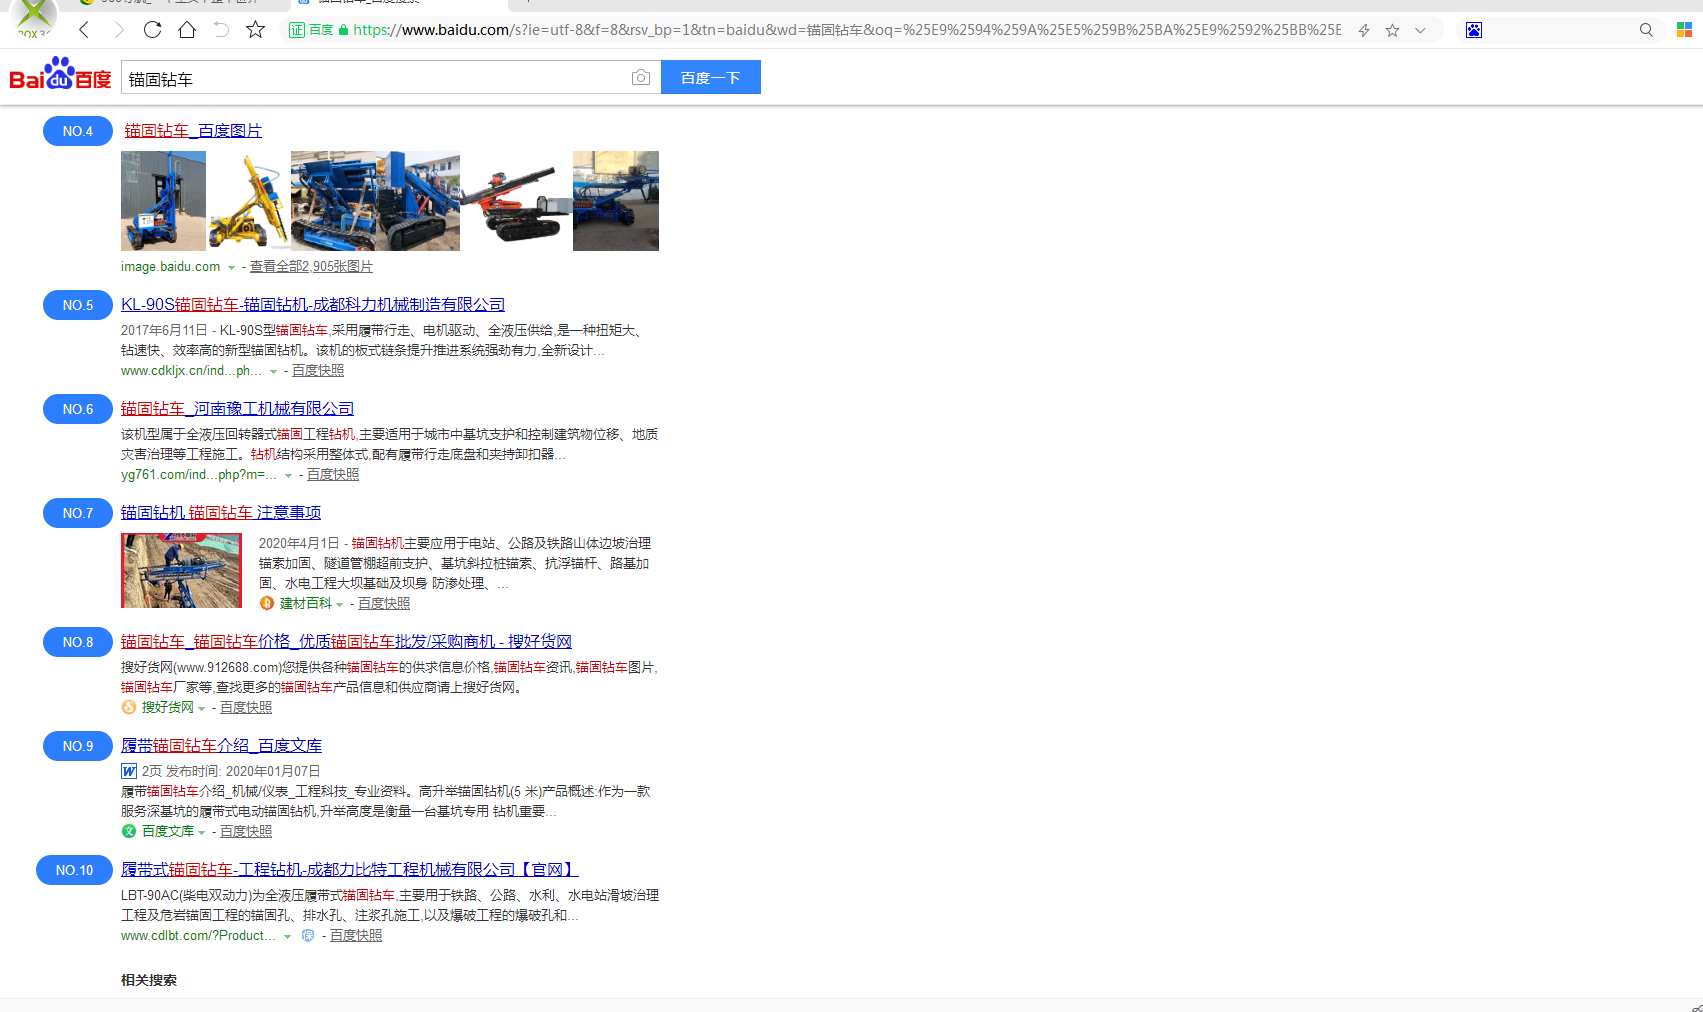Expand the arrow next to www.cdkljx.cn

click(273, 372)
